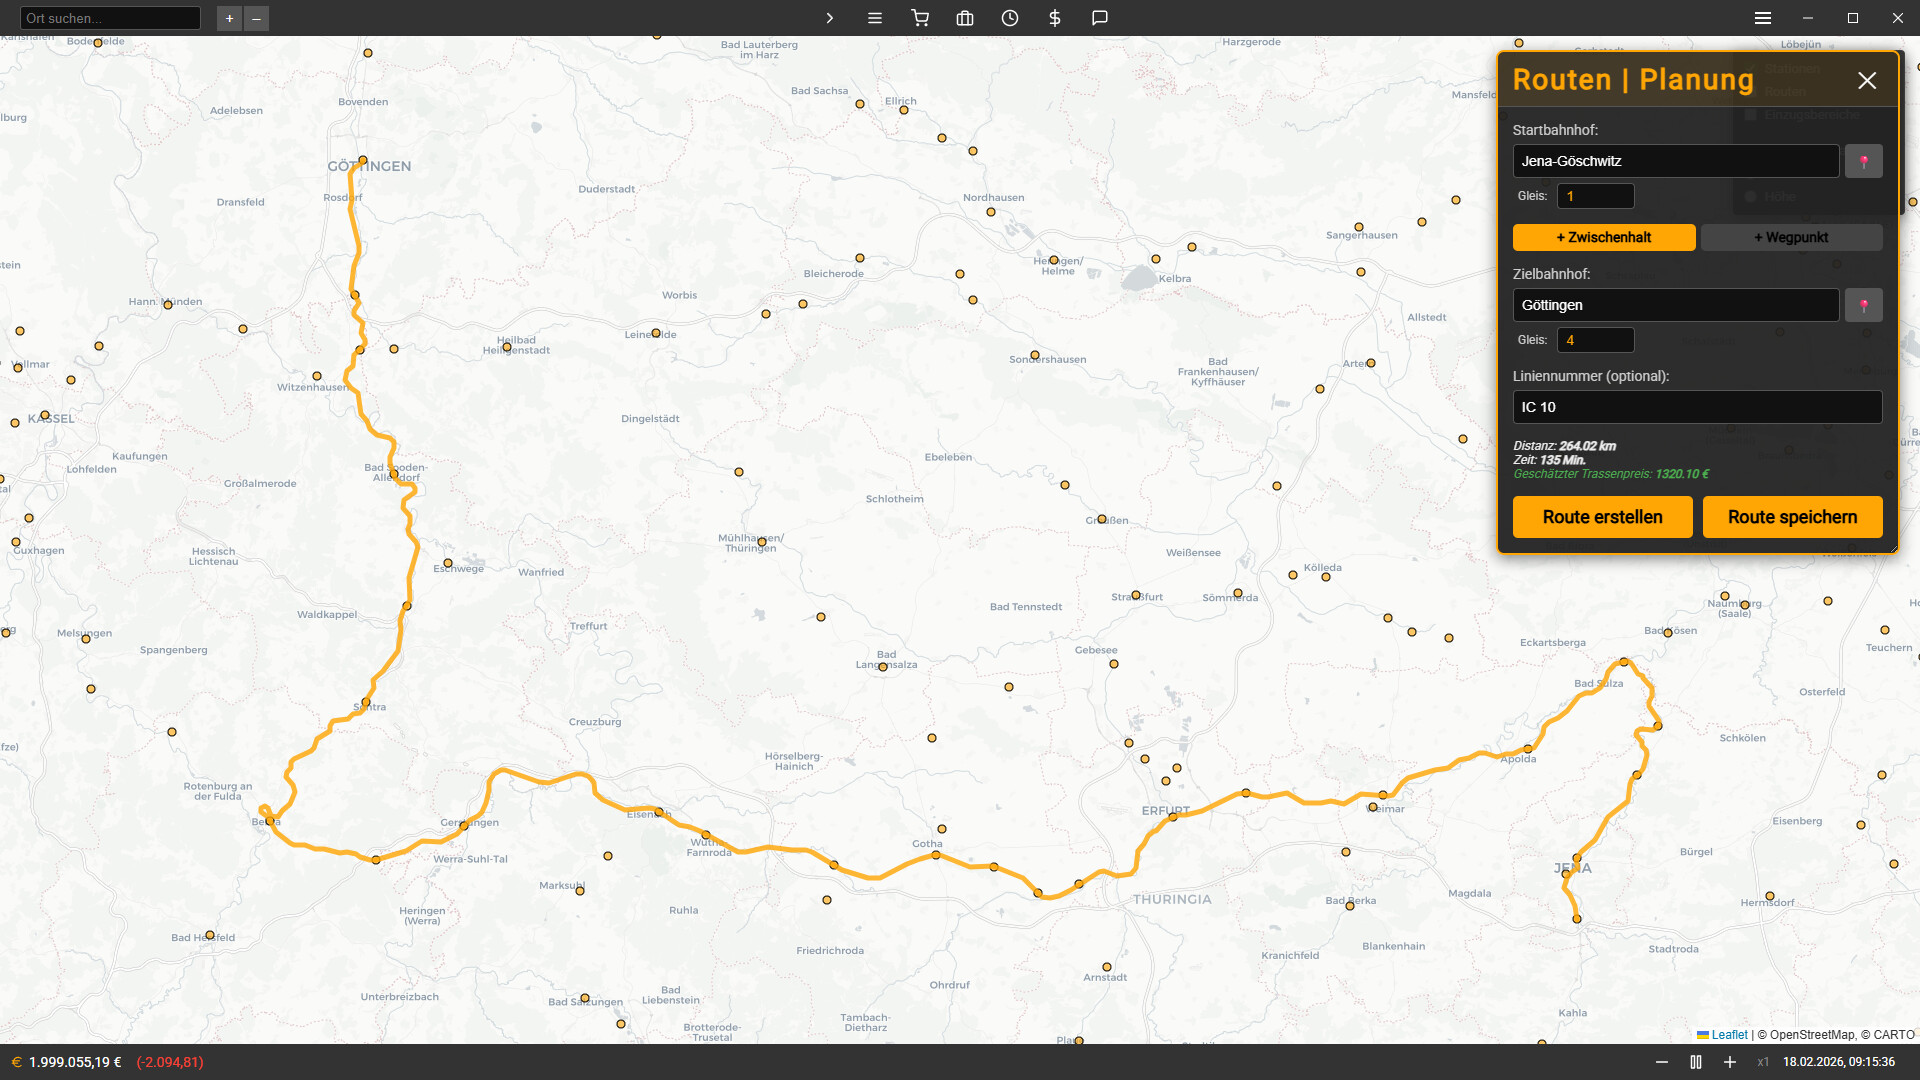Add a Zwischenhalt to the route
Image resolution: width=1920 pixels, height=1080 pixels.
1603,237
